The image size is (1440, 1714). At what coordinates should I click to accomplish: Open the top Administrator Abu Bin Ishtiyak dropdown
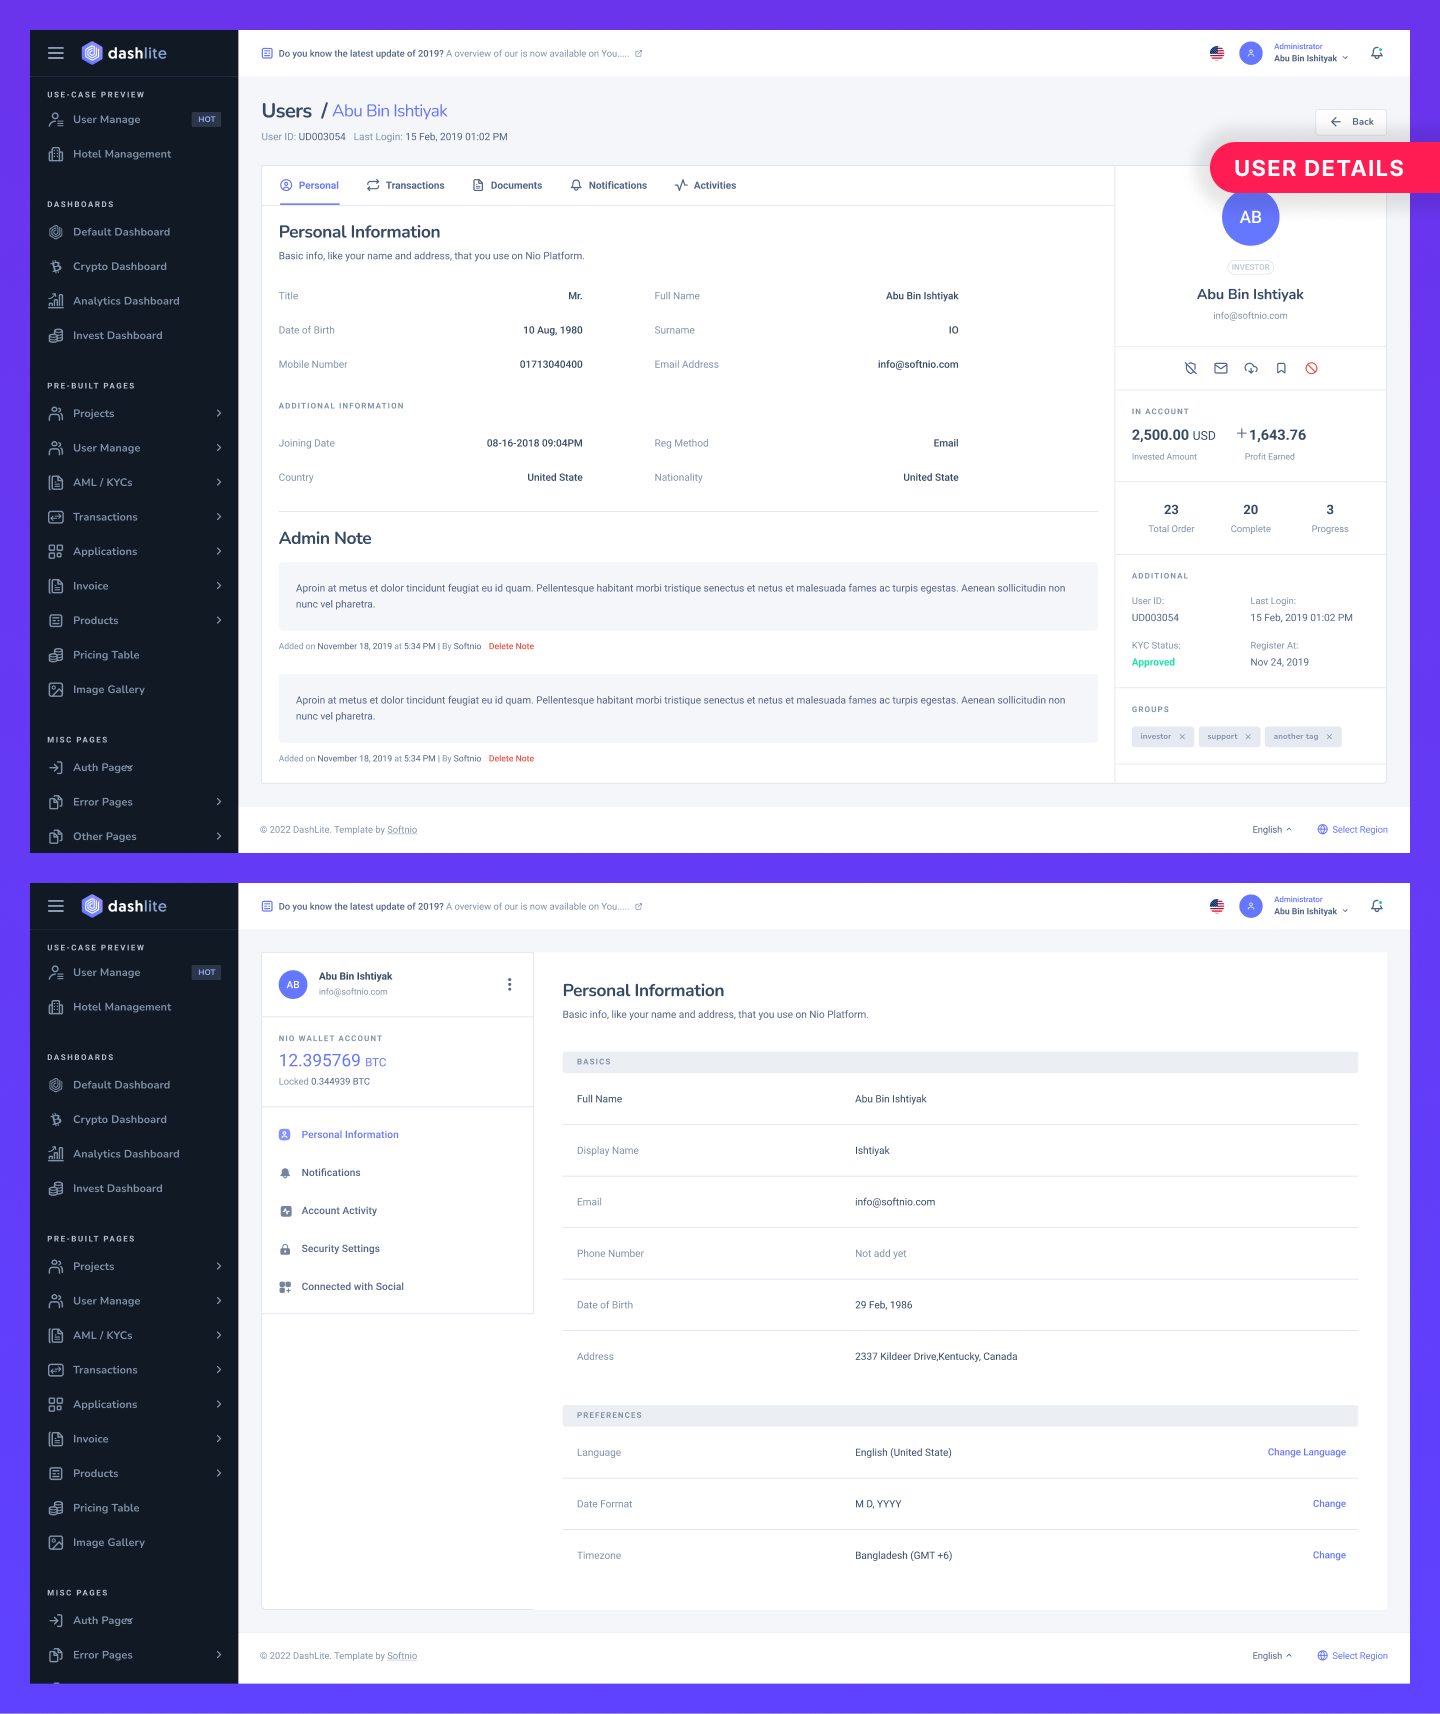pos(1294,53)
